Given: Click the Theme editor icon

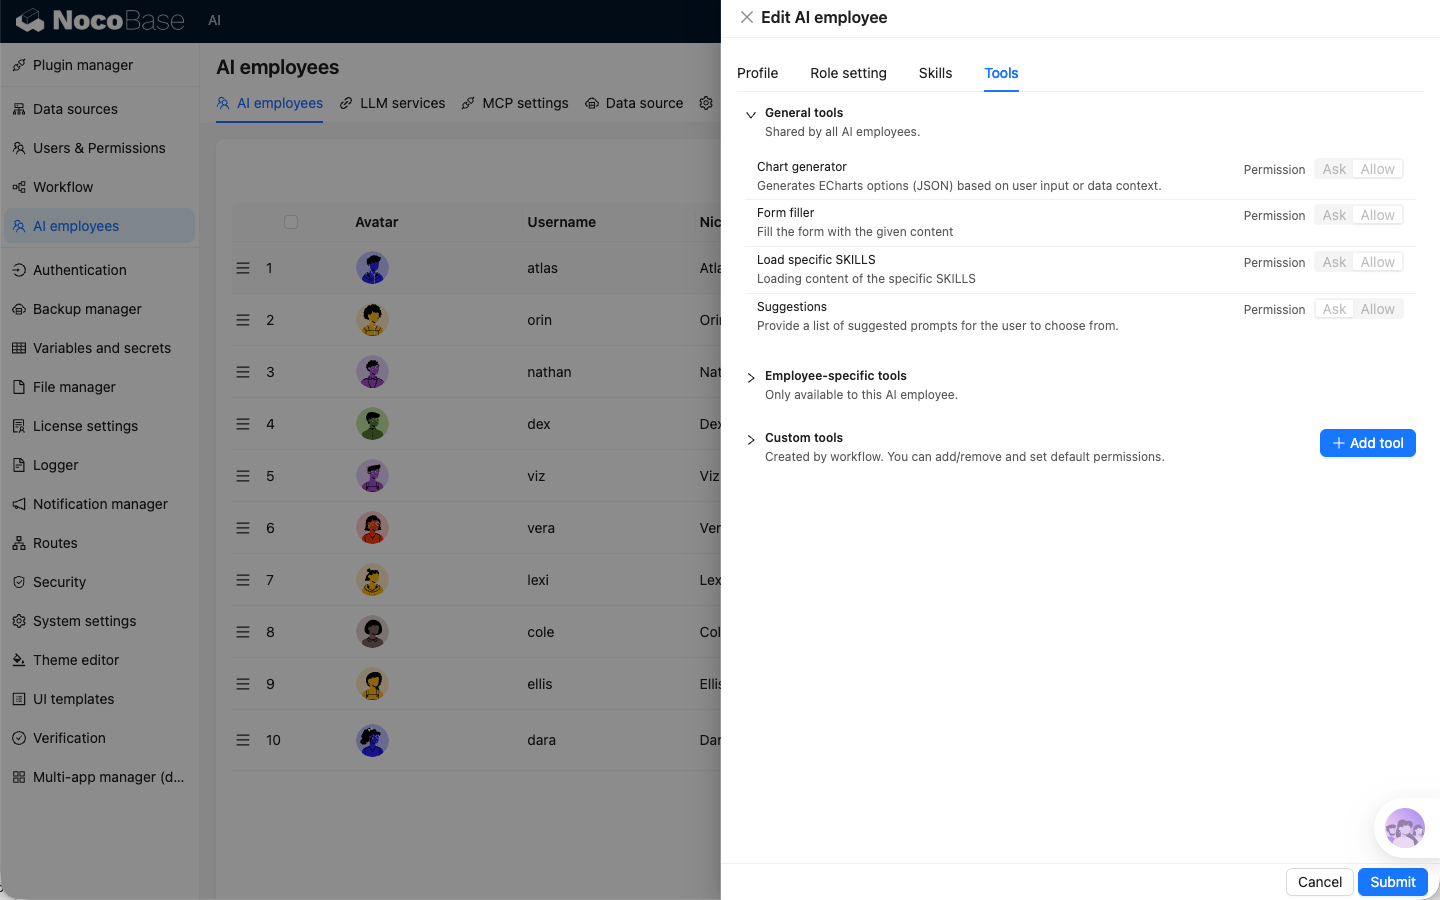Looking at the screenshot, I should (19, 660).
